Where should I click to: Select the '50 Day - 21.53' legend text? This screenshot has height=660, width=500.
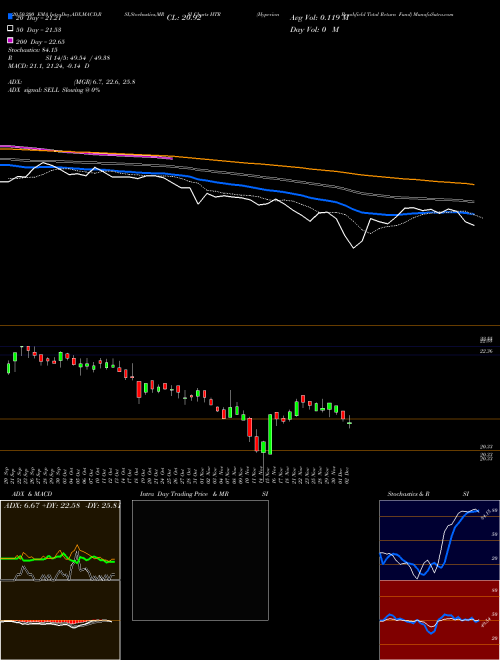click(39, 30)
